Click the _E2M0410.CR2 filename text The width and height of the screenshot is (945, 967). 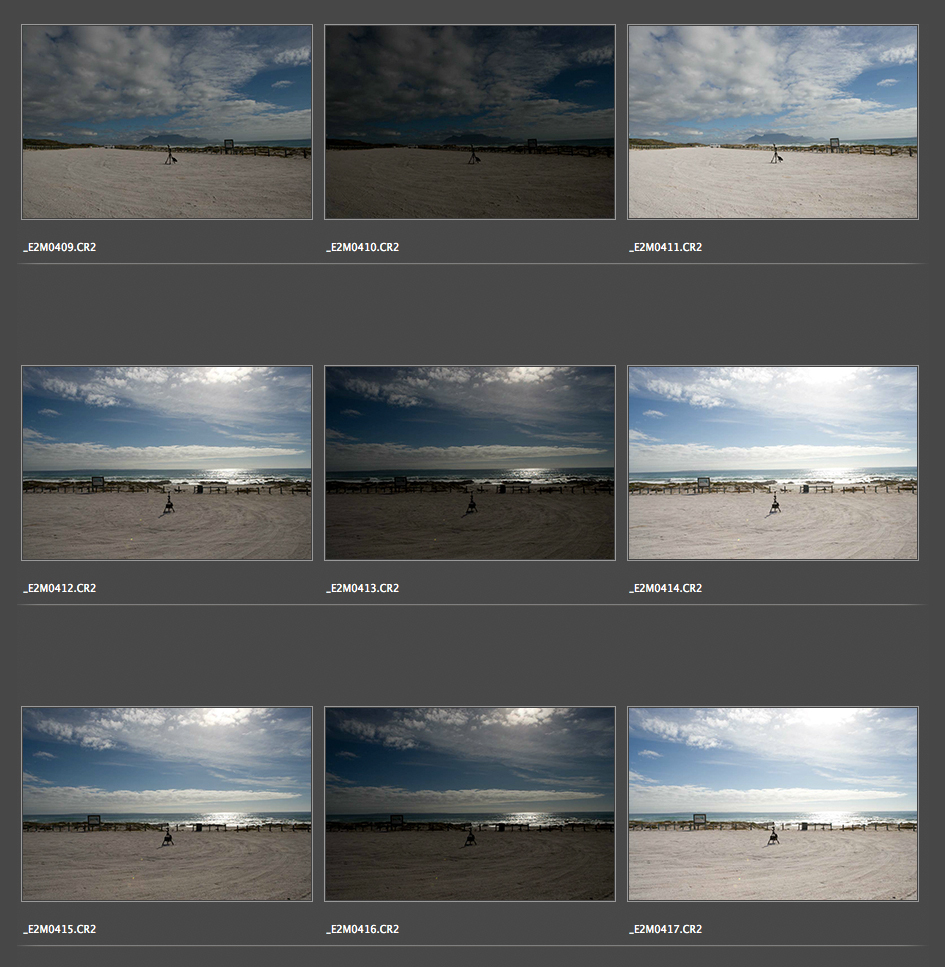[363, 247]
